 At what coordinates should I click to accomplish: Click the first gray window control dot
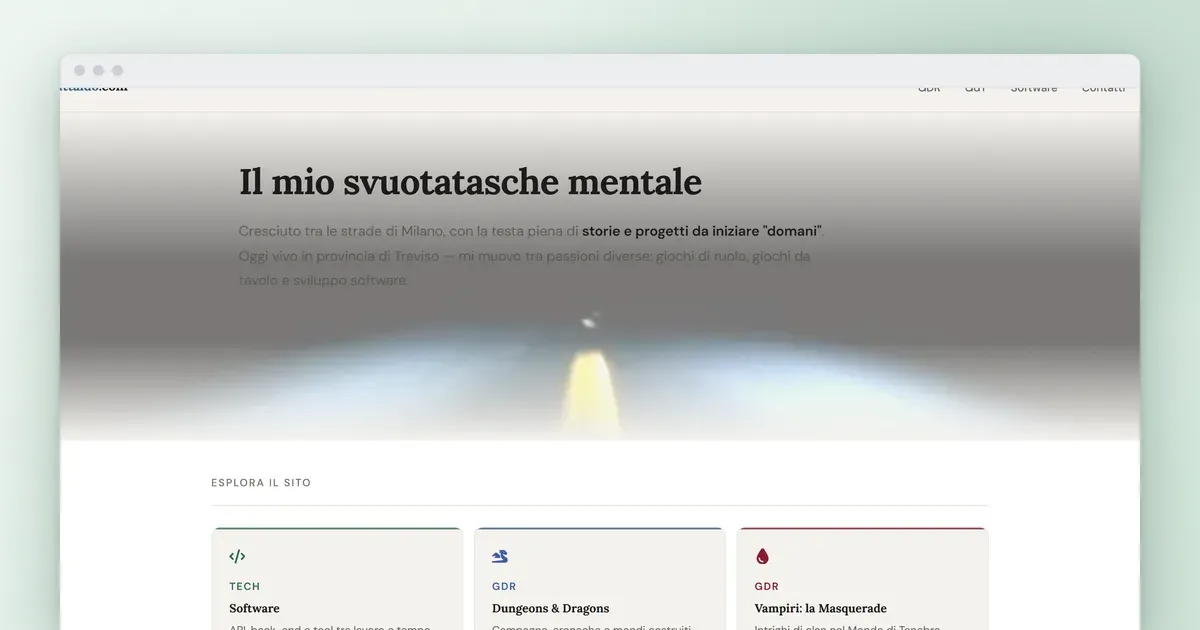coord(80,71)
